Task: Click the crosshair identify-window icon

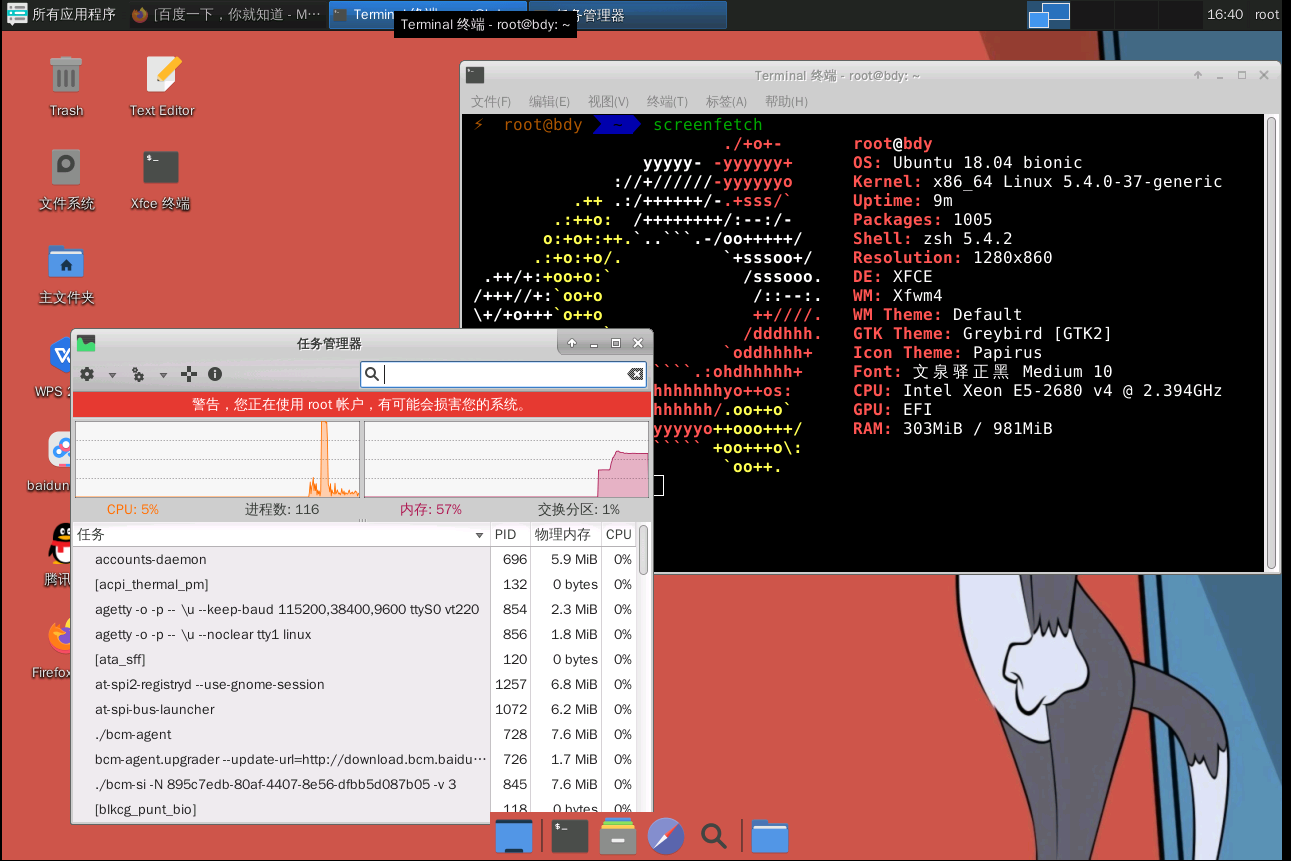Action: 189,374
